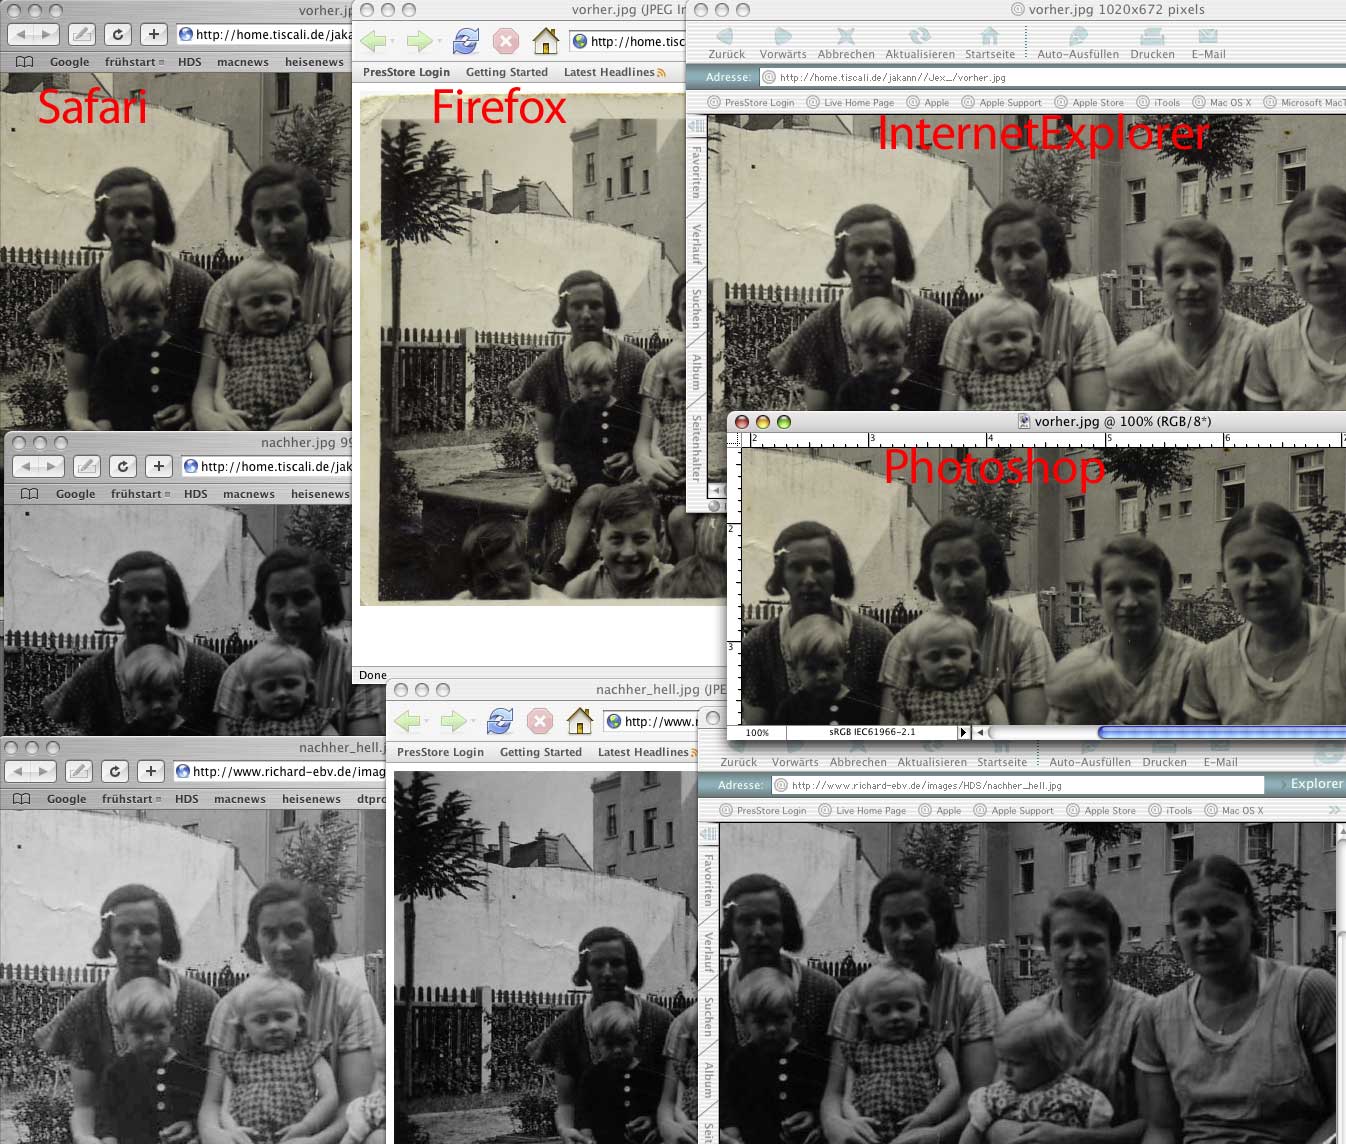The height and width of the screenshot is (1144, 1346).
Task: Click Photoshop 100% zoom field
Action: click(x=758, y=733)
